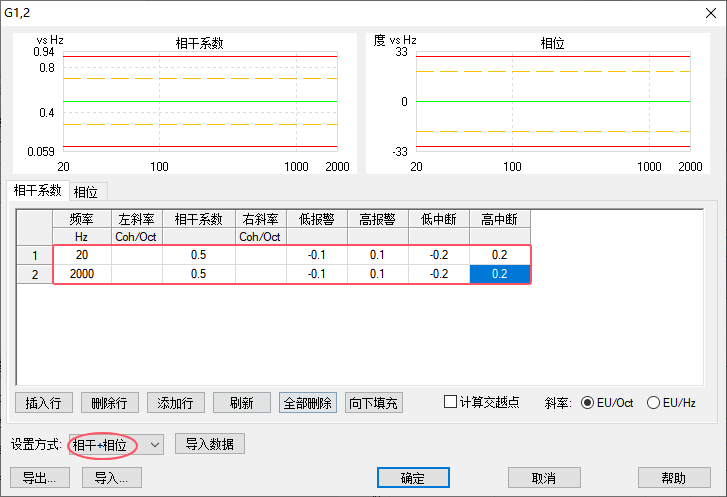Image resolution: width=727 pixels, height=497 pixels.
Task: Select 高报警 cell 0.1 in row 1
Action: click(378, 255)
